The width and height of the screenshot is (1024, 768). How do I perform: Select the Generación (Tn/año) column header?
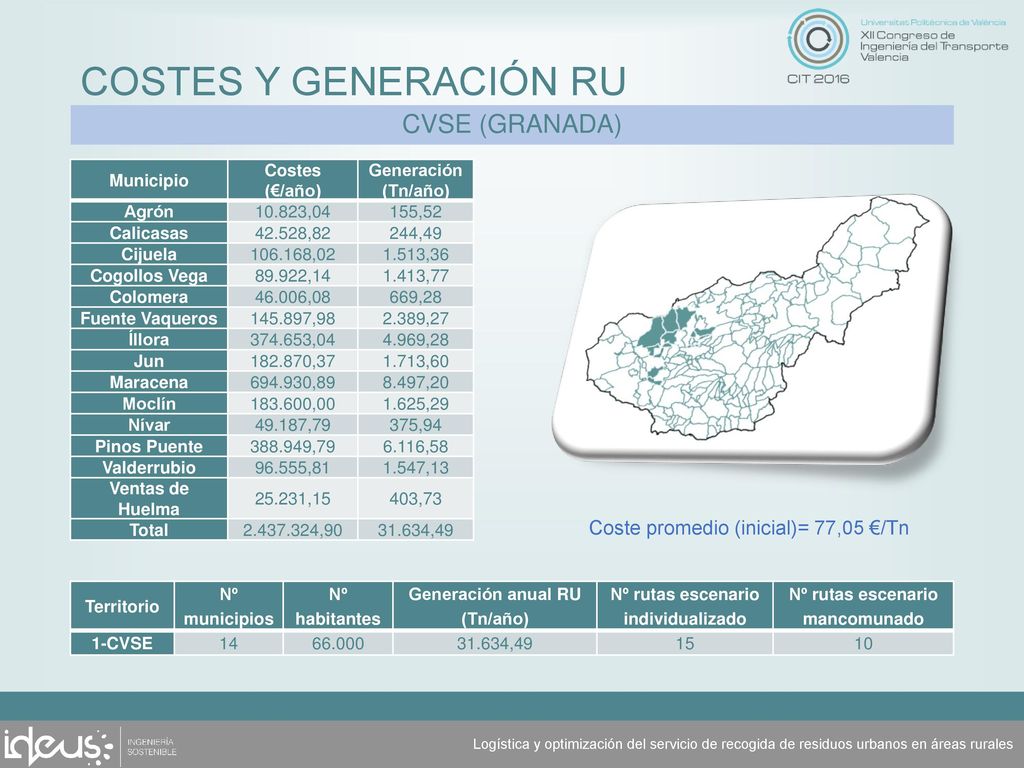click(x=415, y=180)
